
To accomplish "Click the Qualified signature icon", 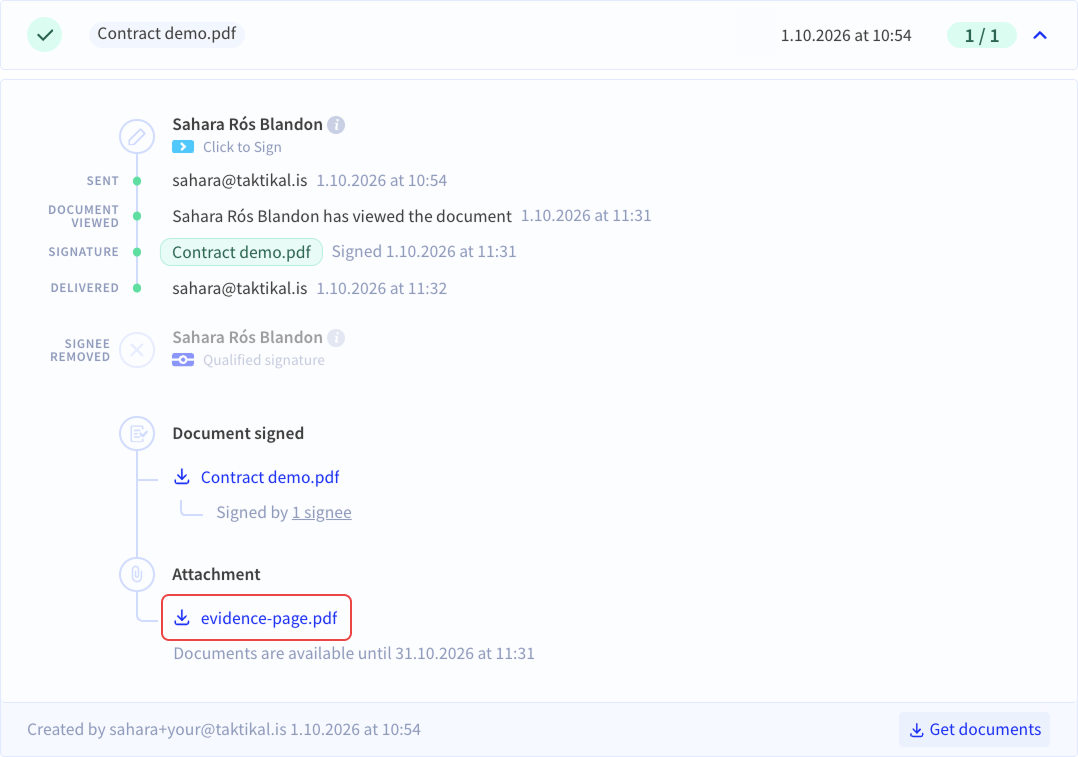I will click(183, 360).
